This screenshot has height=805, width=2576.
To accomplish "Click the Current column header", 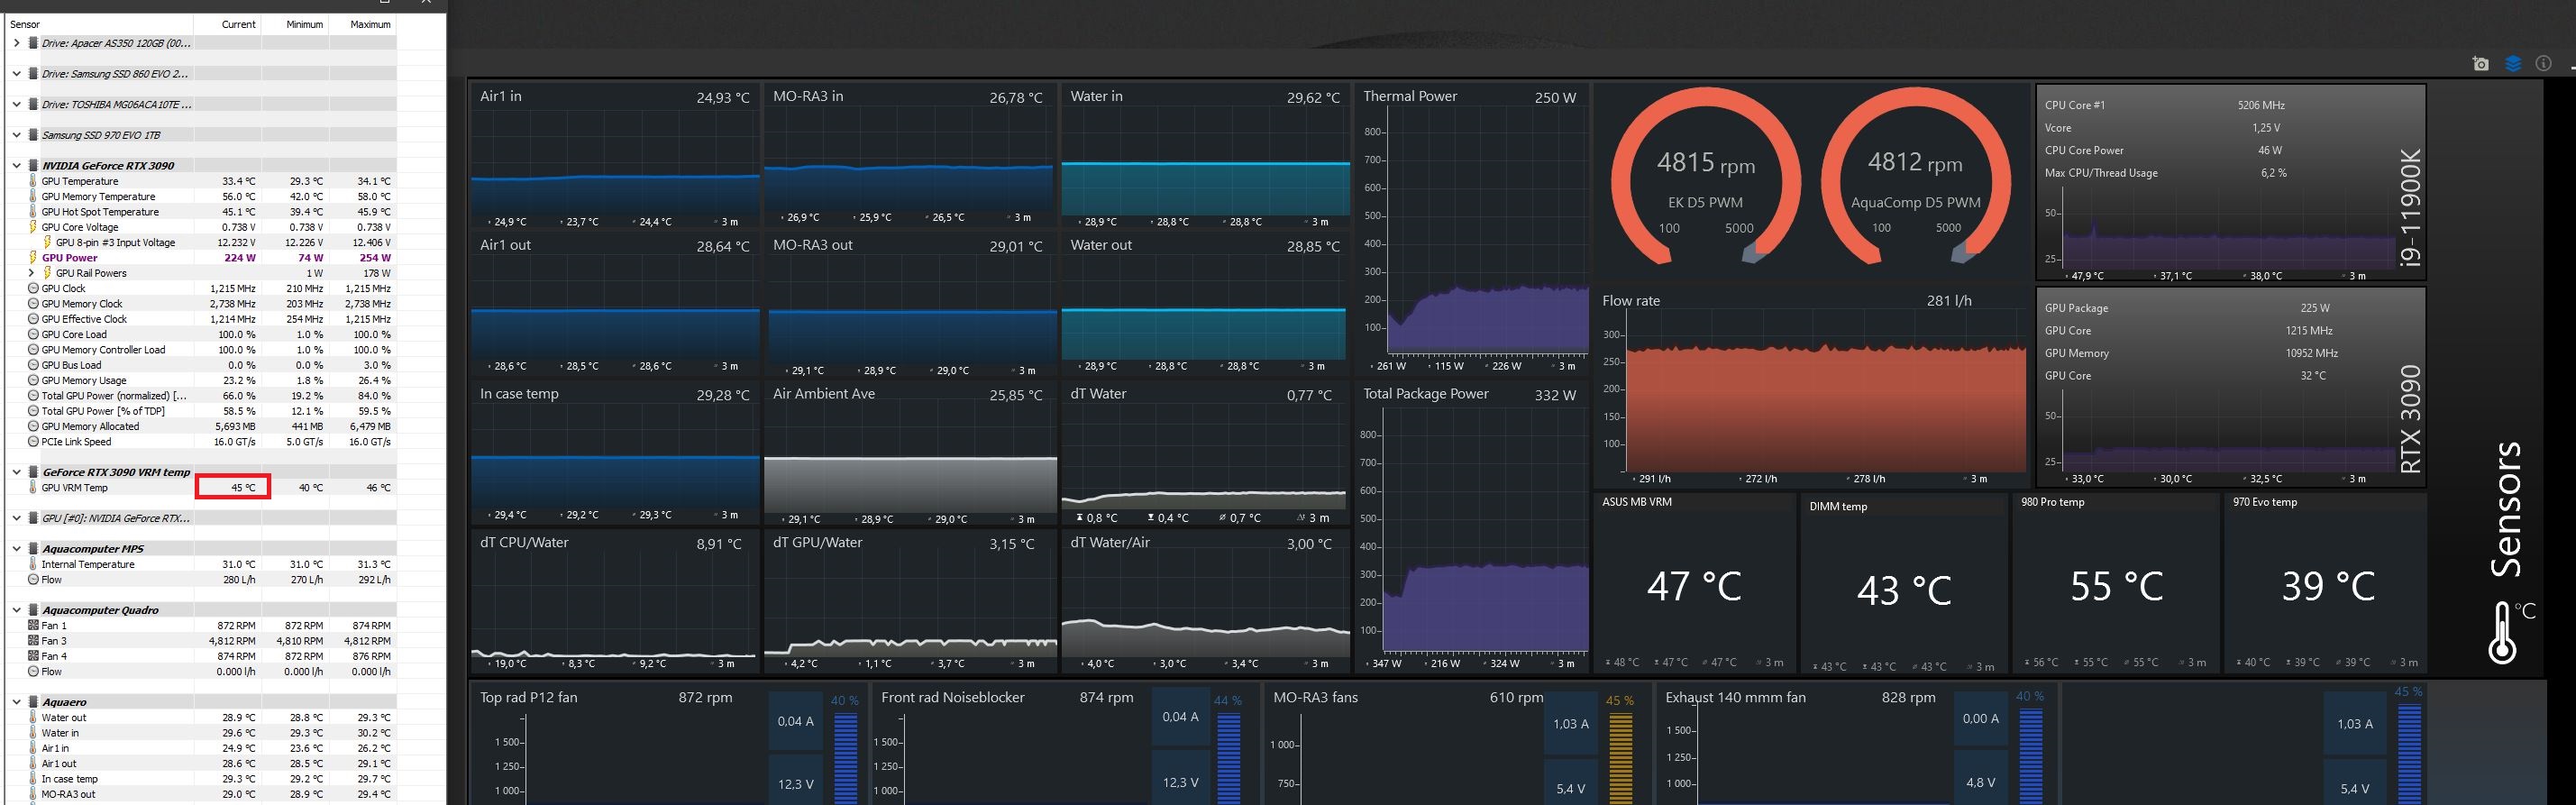I will tap(238, 24).
